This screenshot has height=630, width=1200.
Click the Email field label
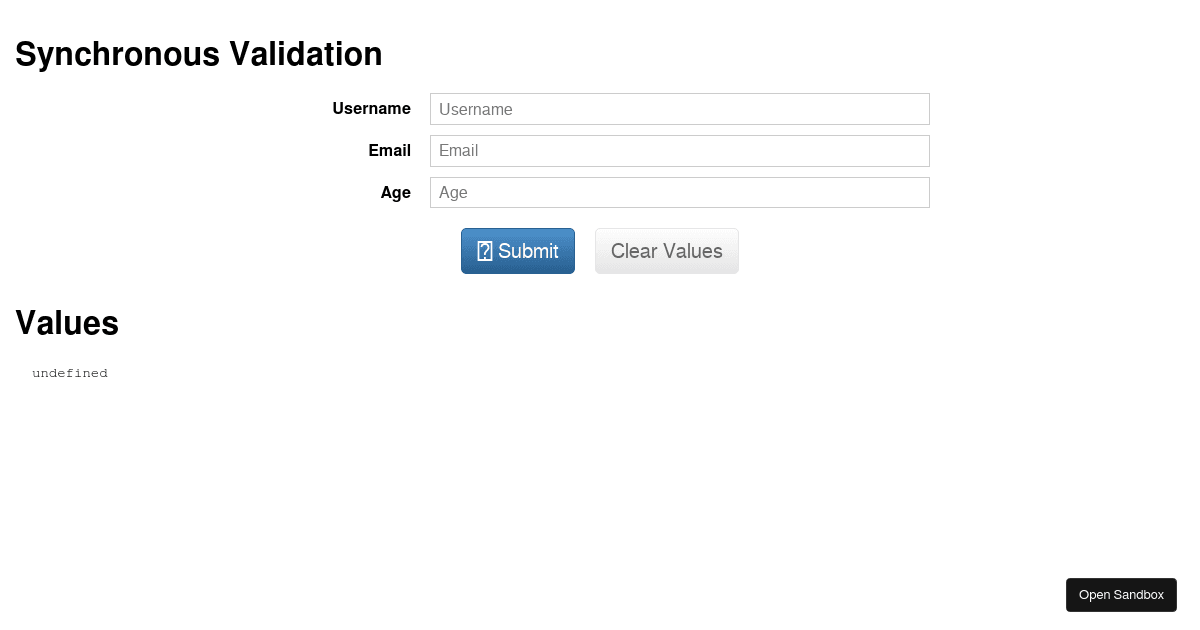tap(389, 151)
